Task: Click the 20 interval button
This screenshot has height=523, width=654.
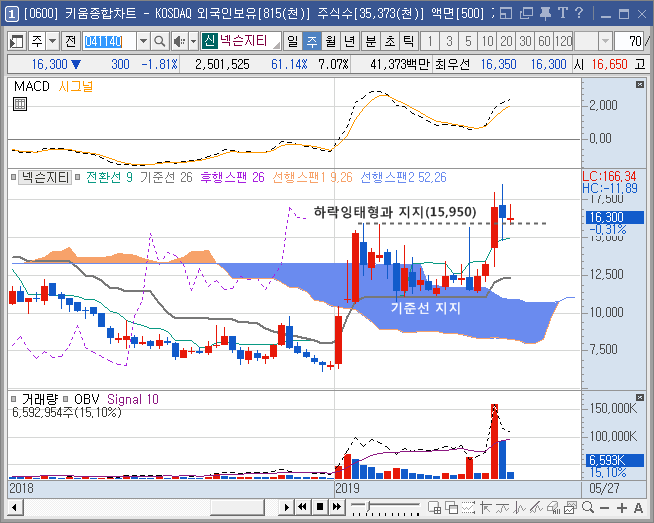Action: click(x=506, y=41)
